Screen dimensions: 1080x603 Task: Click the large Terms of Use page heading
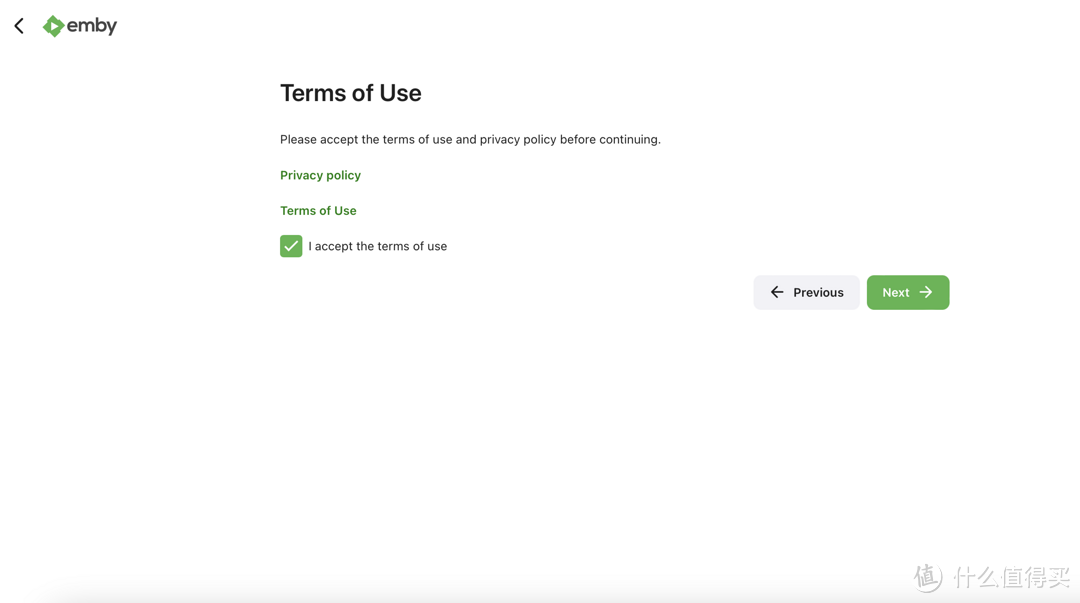tap(350, 93)
